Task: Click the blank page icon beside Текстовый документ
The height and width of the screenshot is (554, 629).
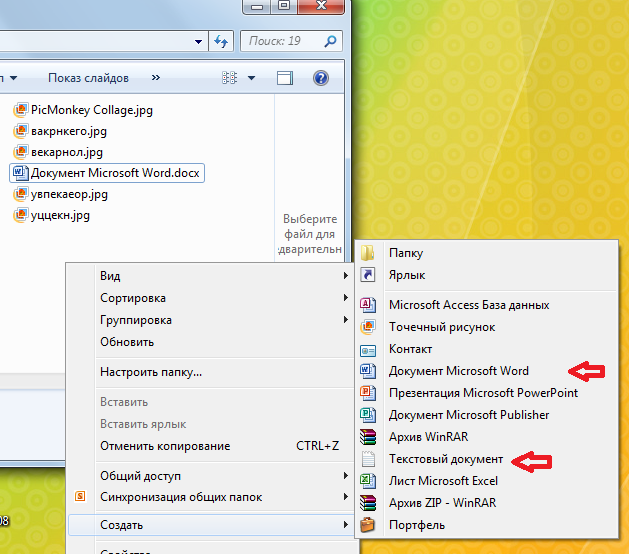Action: click(x=368, y=459)
